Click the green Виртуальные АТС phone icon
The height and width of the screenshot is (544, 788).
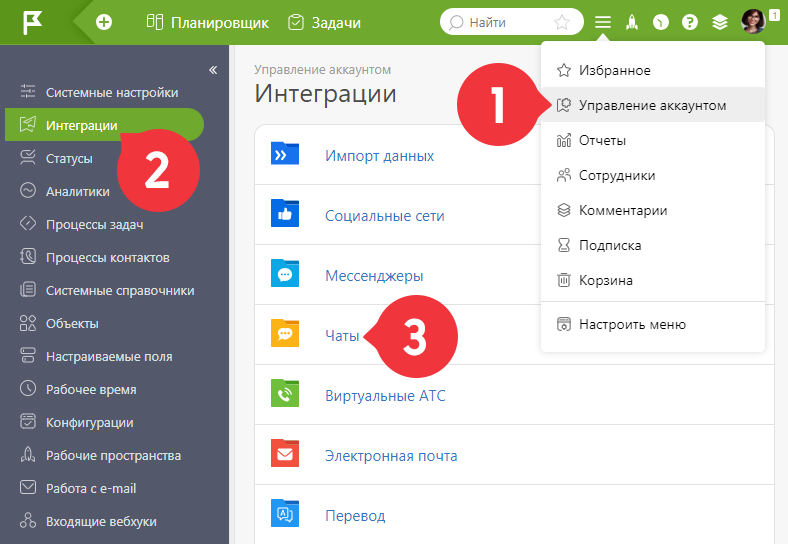285,393
